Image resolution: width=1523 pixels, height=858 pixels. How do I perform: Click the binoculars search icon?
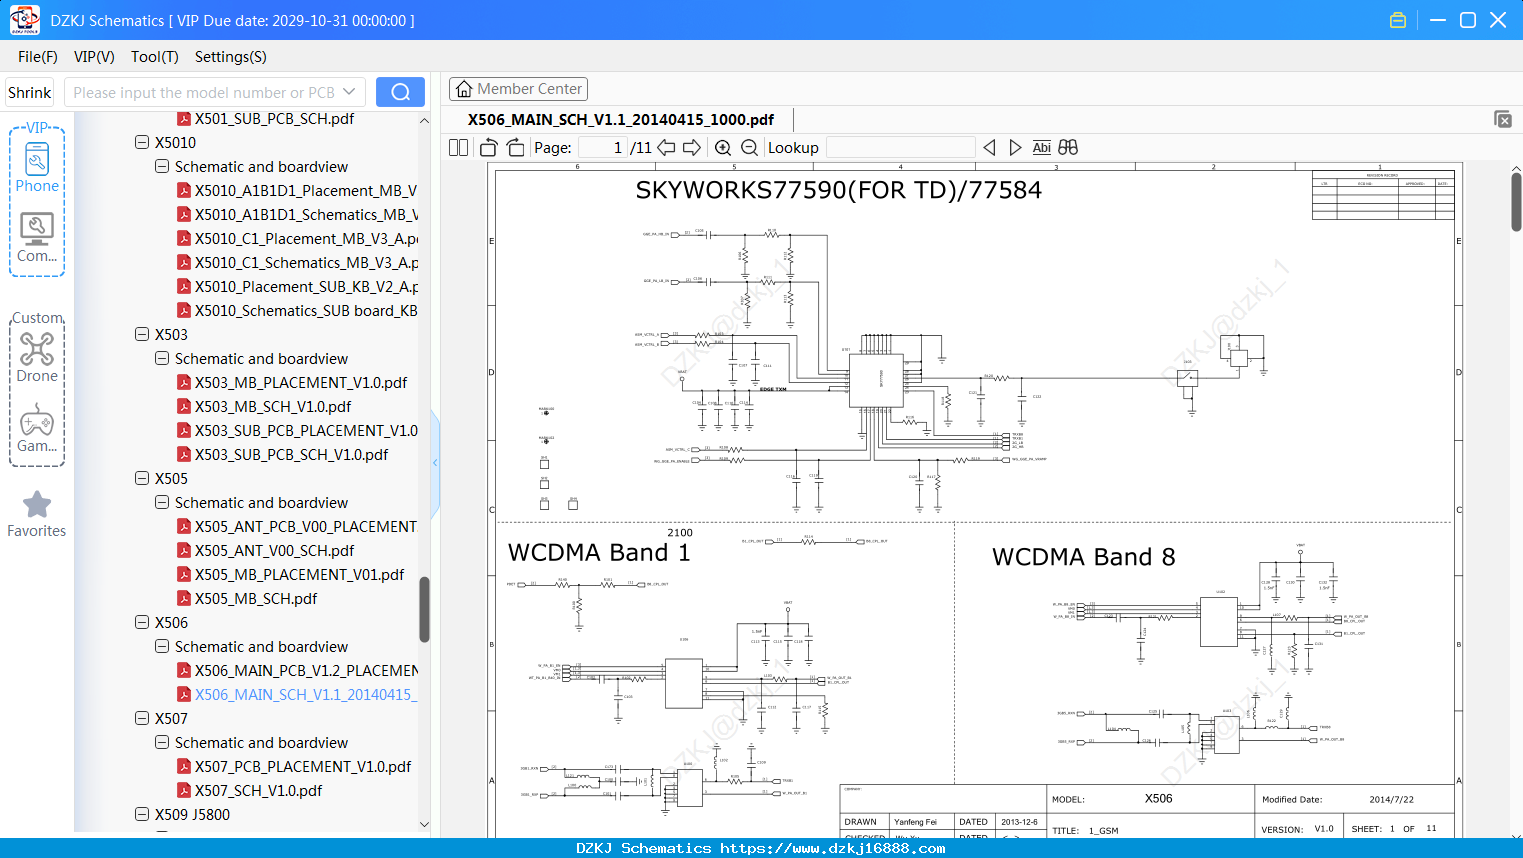click(x=1068, y=148)
